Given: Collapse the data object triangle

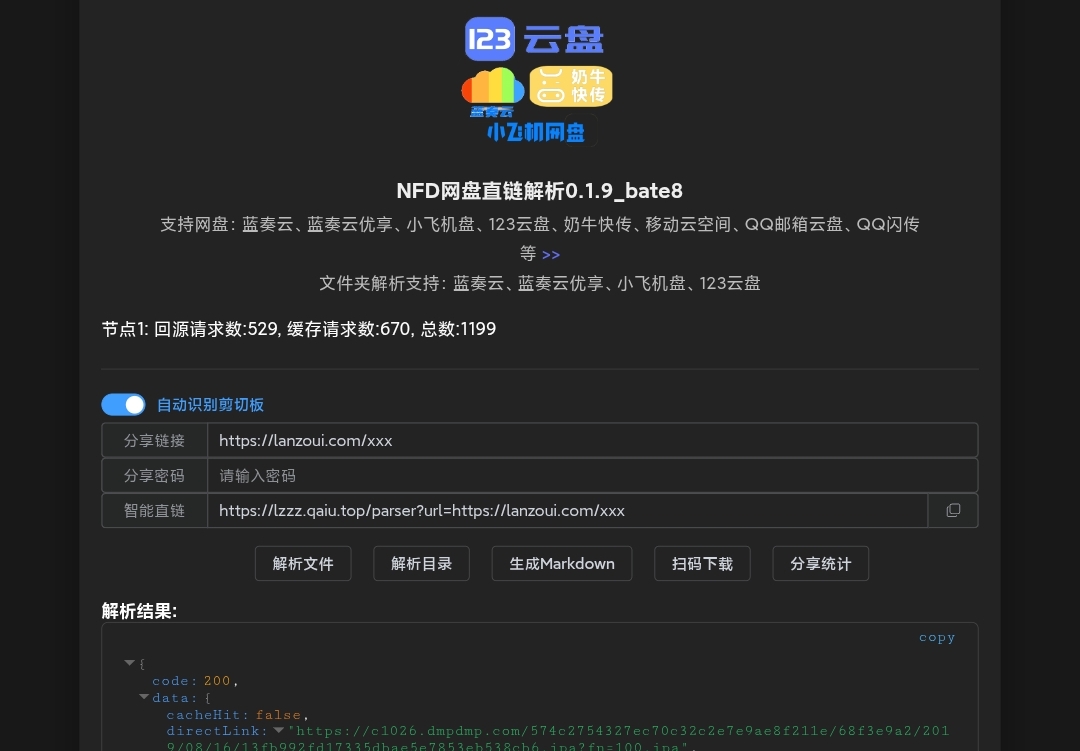Looking at the screenshot, I should pyautogui.click(x=144, y=697).
